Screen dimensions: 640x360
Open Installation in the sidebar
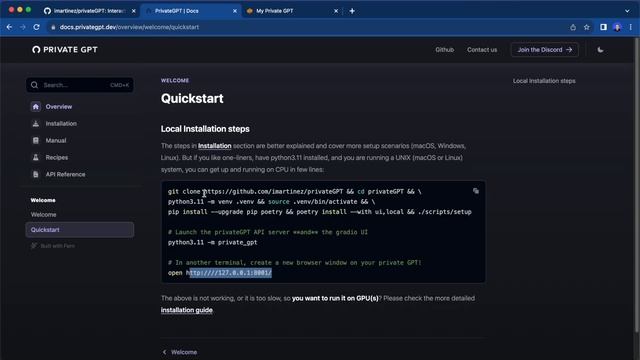pos(61,124)
